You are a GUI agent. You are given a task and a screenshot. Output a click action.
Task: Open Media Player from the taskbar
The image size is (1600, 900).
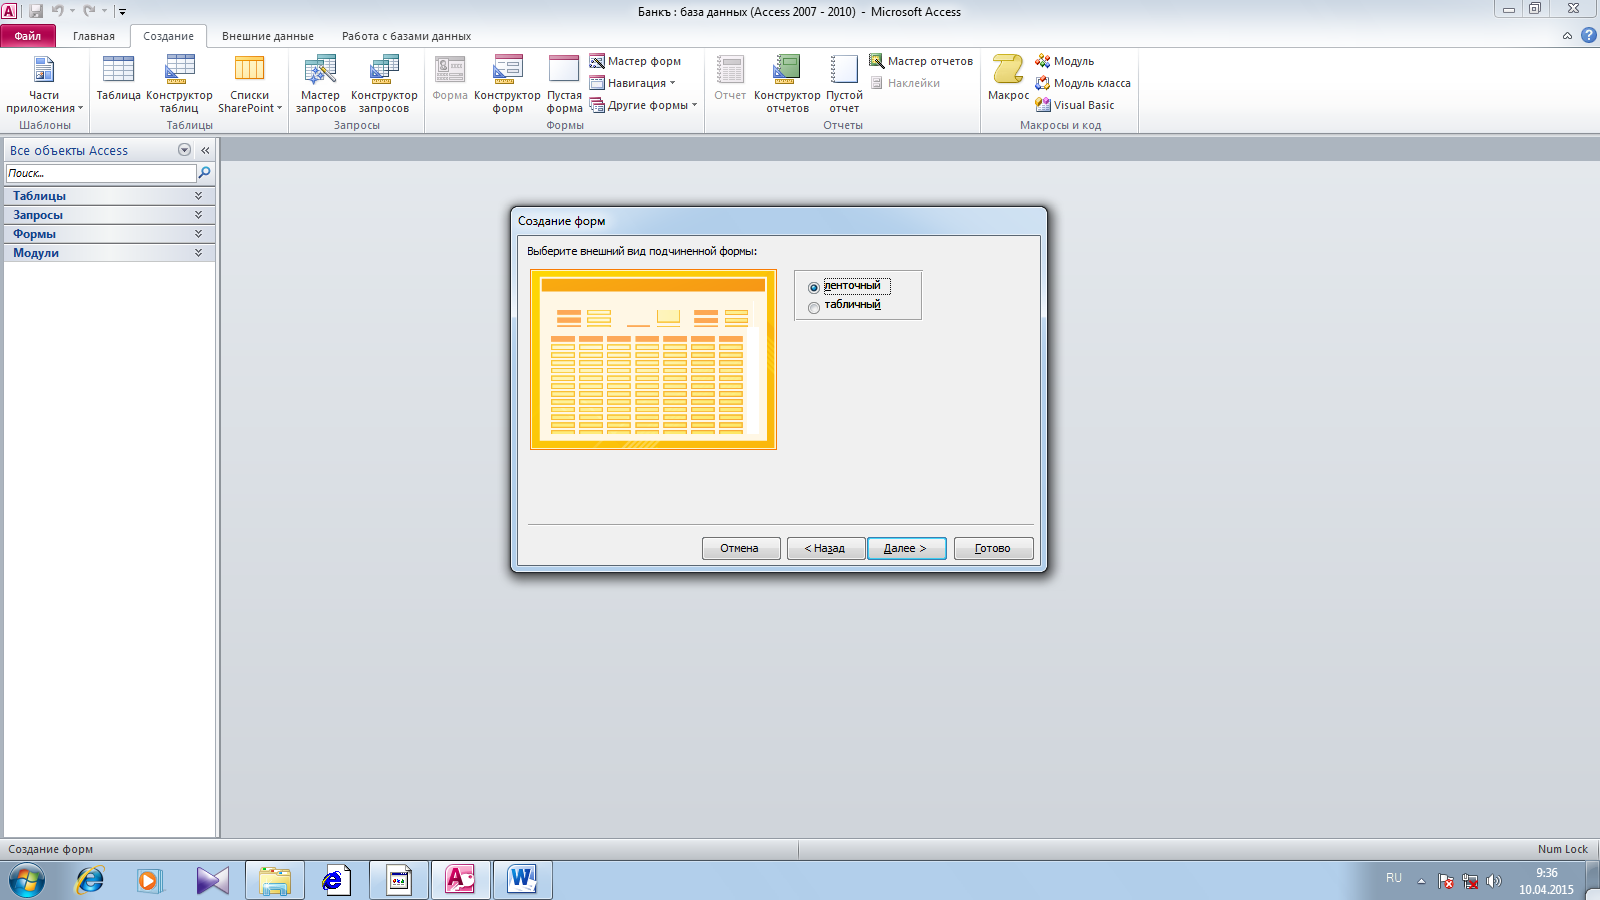[150, 880]
